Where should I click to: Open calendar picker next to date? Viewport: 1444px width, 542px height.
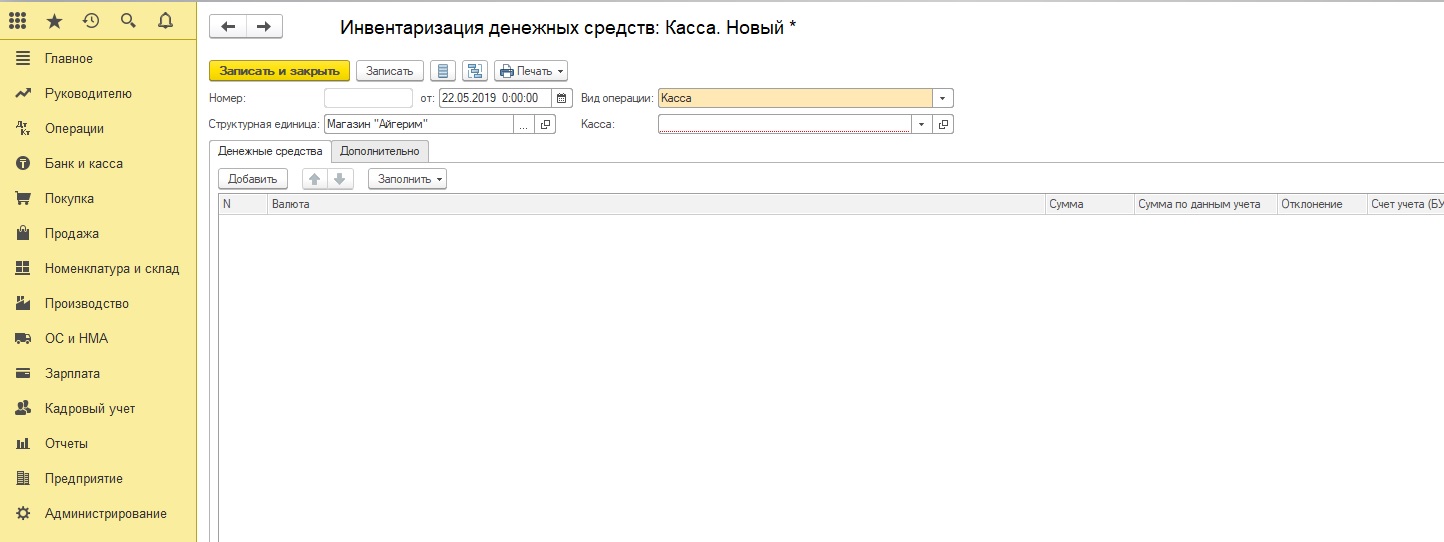pyautogui.click(x=561, y=98)
